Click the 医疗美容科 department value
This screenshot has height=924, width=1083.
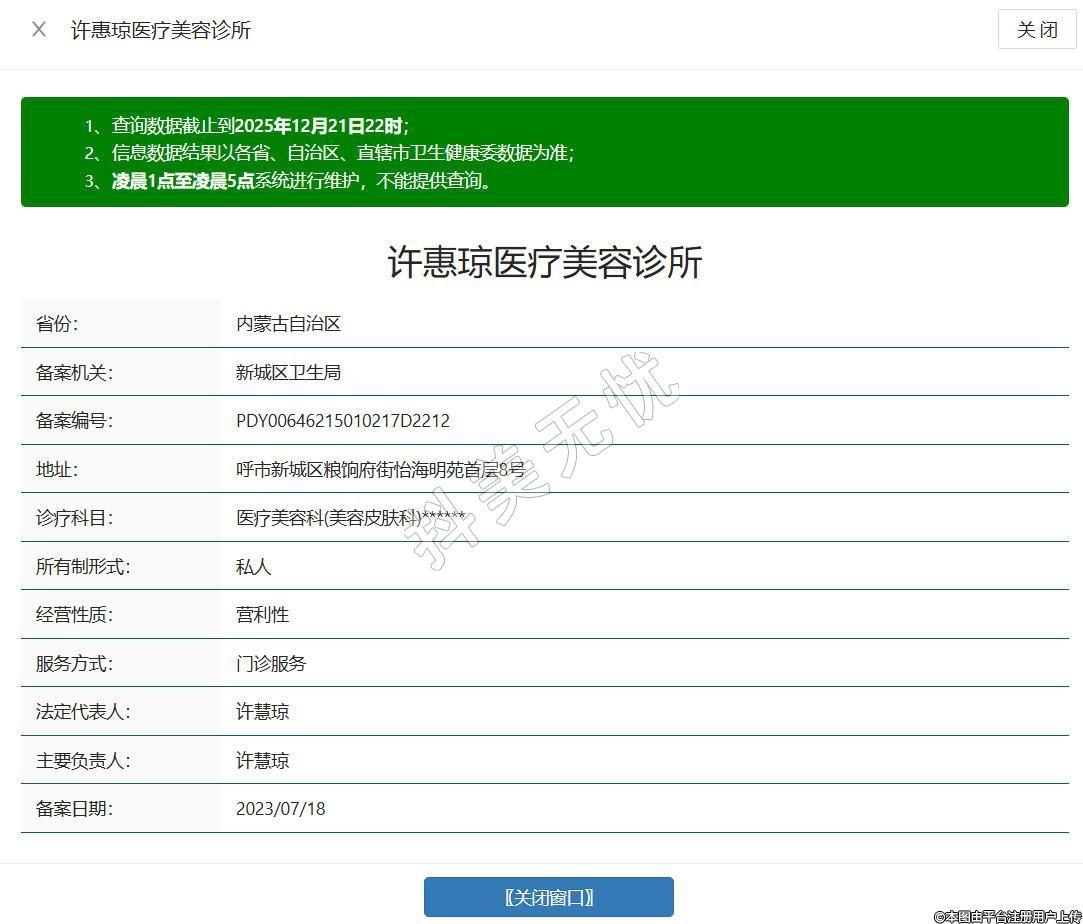350,518
